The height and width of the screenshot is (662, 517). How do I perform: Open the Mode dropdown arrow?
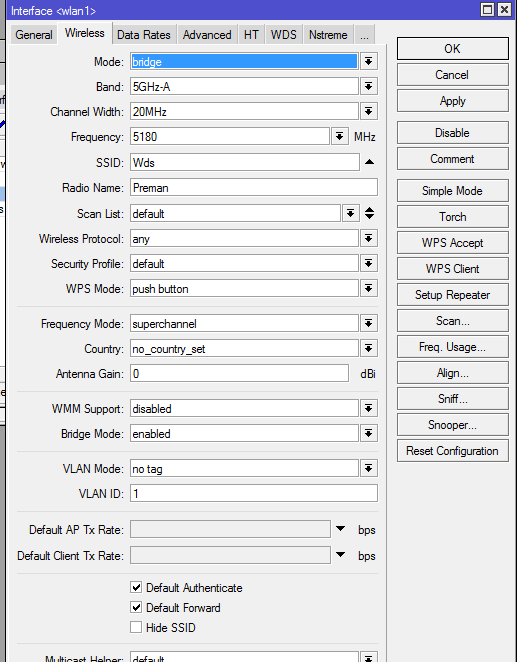click(x=368, y=62)
